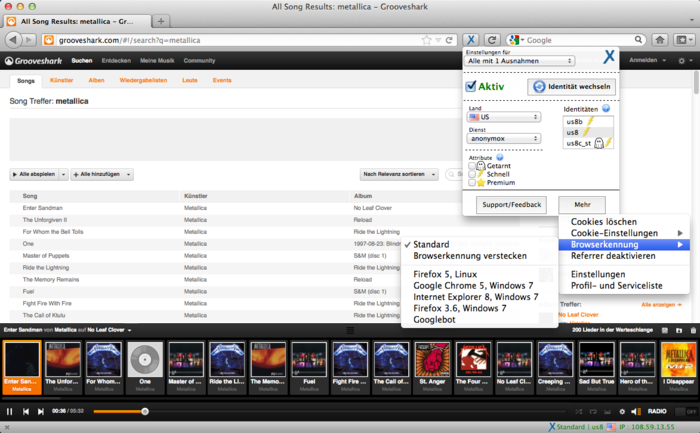700x433 pixels.
Task: Open the Wiedergabelisten tab
Action: coord(143,80)
